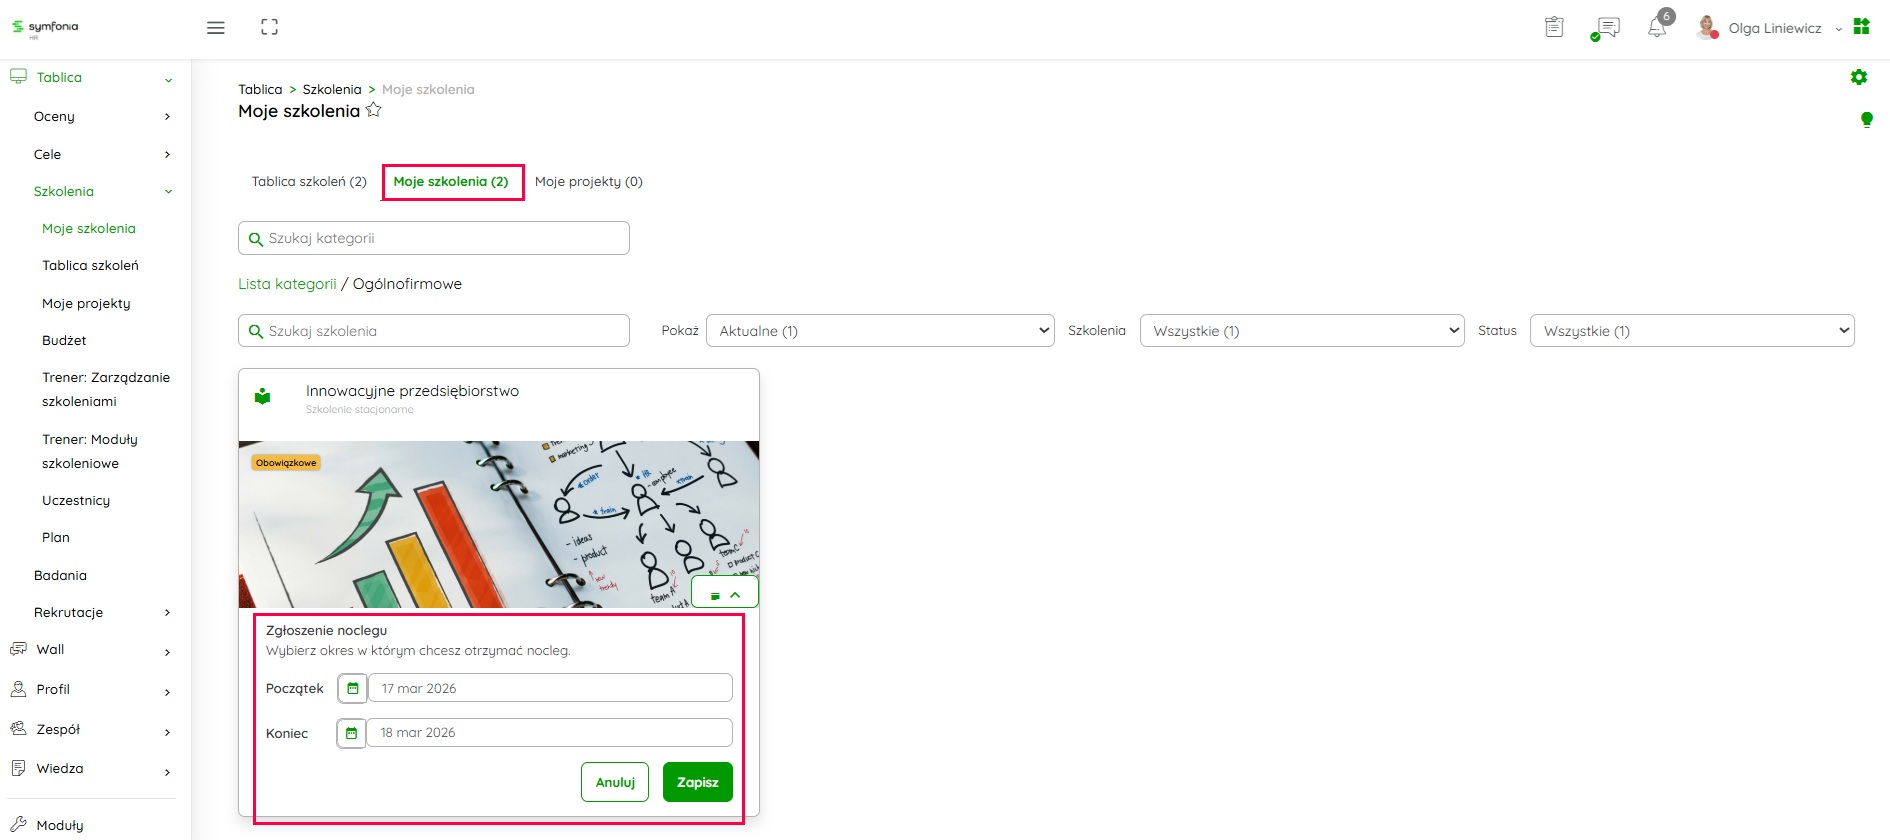Click the Szukaj szkolenia search field
Viewport: 1890px width, 840px height.
(x=434, y=331)
